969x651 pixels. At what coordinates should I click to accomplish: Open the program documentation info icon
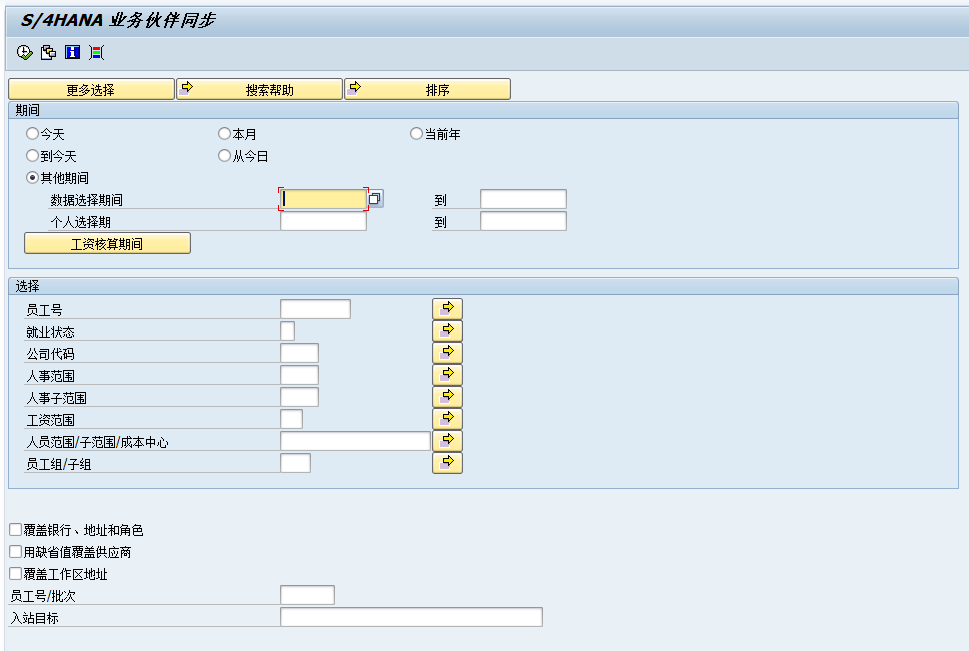[70, 52]
